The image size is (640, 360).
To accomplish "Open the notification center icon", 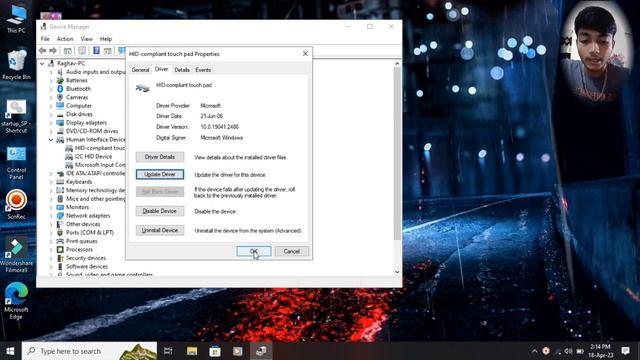I will tap(625, 351).
